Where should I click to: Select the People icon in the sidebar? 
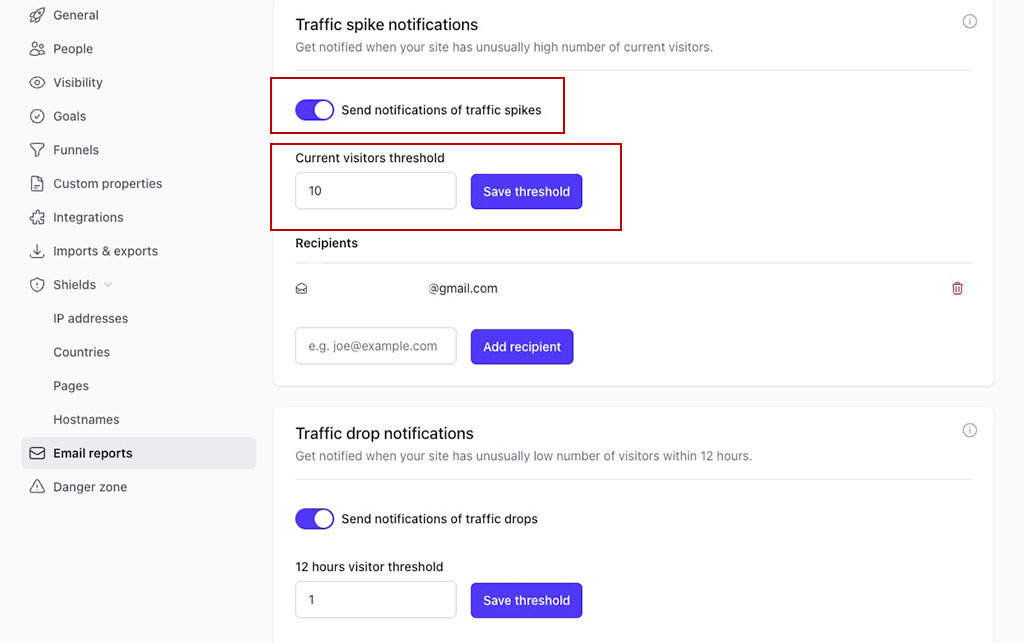click(x=36, y=48)
